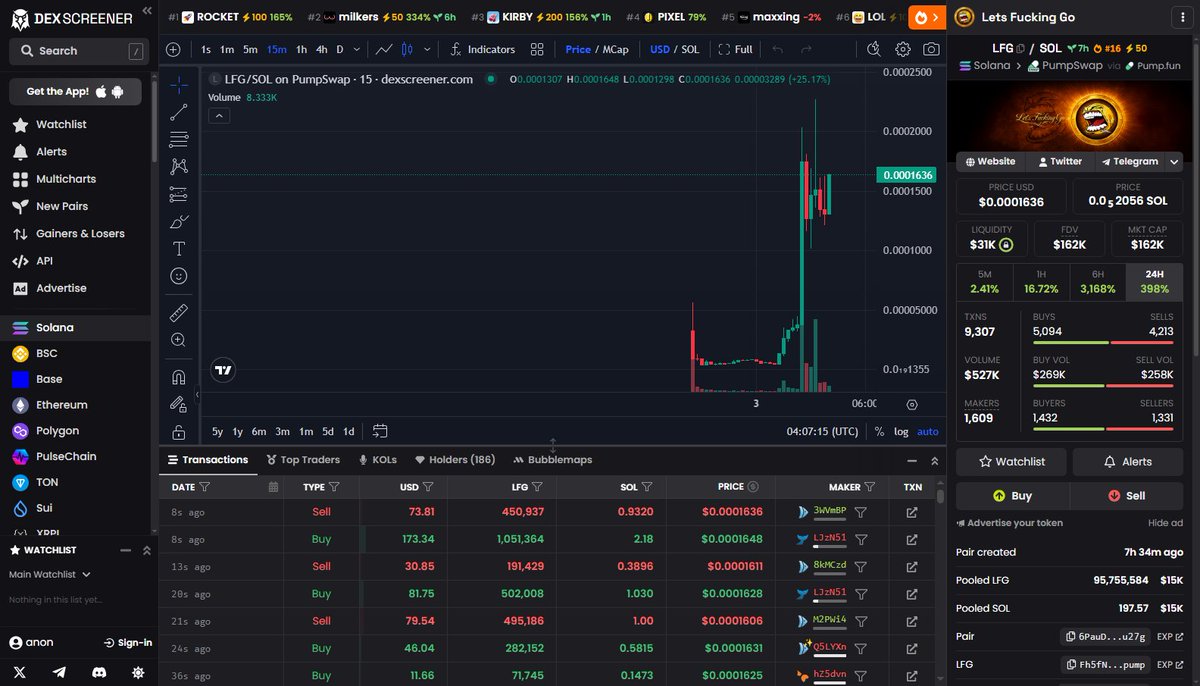1200x686 pixels.
Task: Toggle chart display to MCap
Action: pyautogui.click(x=615, y=49)
